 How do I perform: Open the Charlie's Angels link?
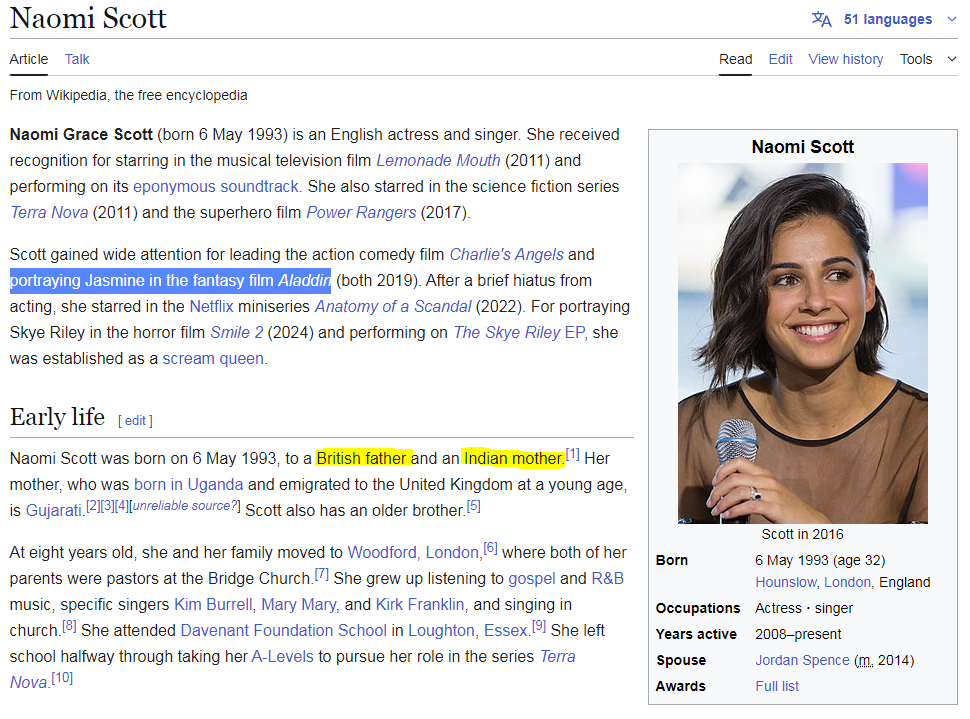[x=507, y=254]
